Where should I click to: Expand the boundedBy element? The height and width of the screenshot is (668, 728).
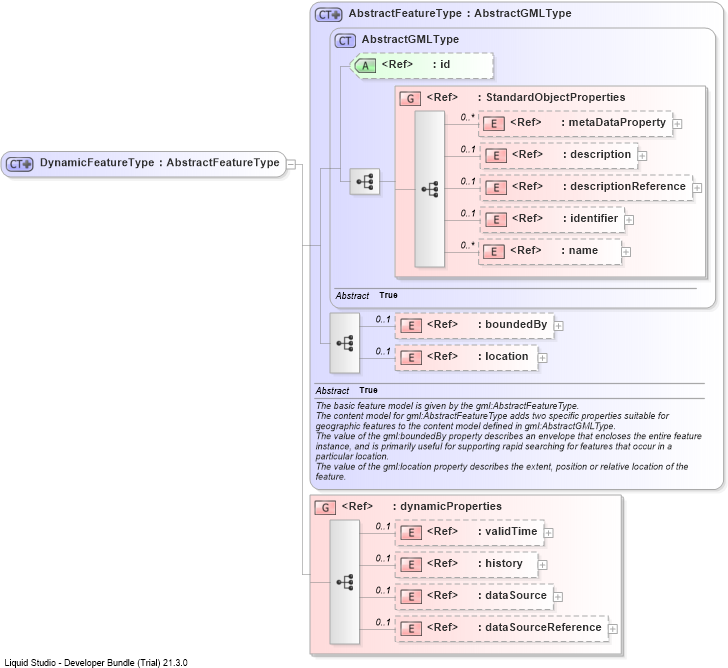click(x=559, y=326)
